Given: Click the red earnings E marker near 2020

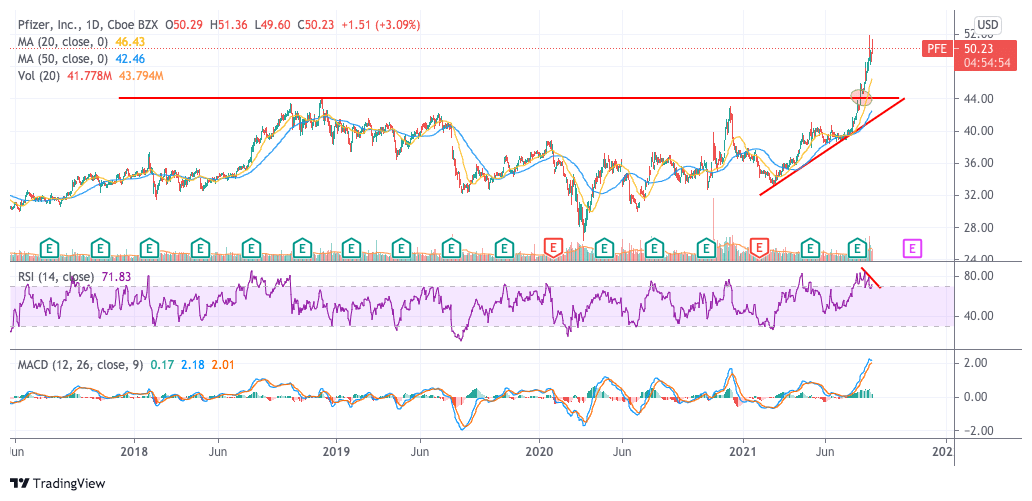Looking at the screenshot, I should [x=554, y=248].
